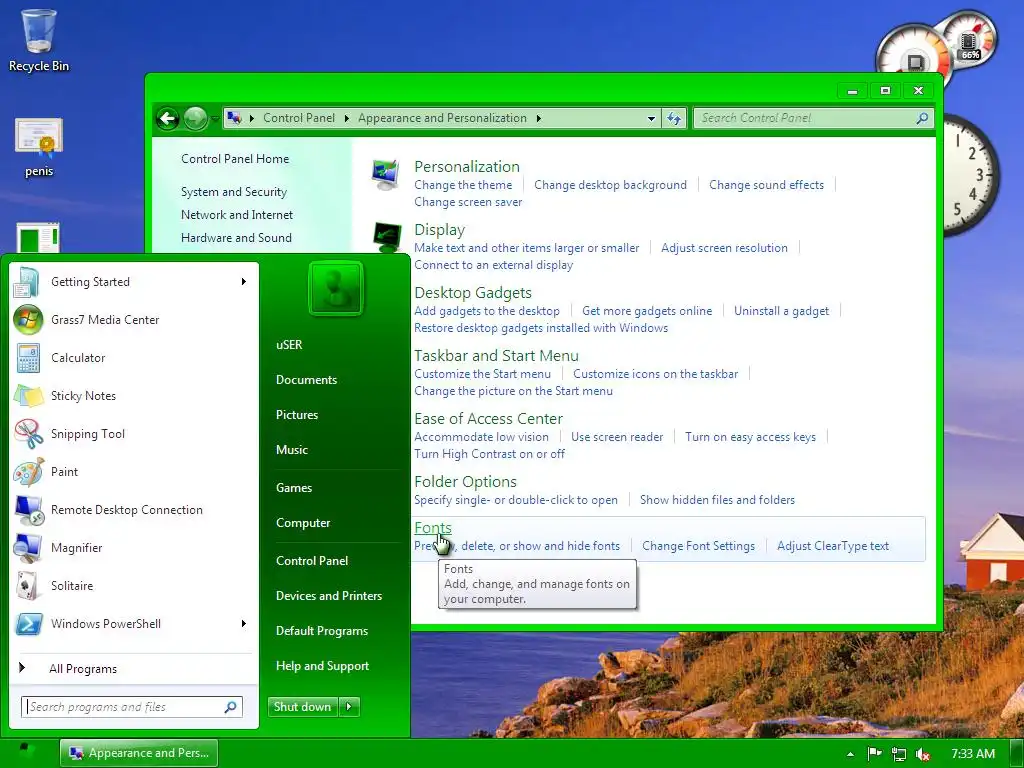The height and width of the screenshot is (768, 1024).
Task: Show hidden tray icons arrow
Action: (850, 754)
